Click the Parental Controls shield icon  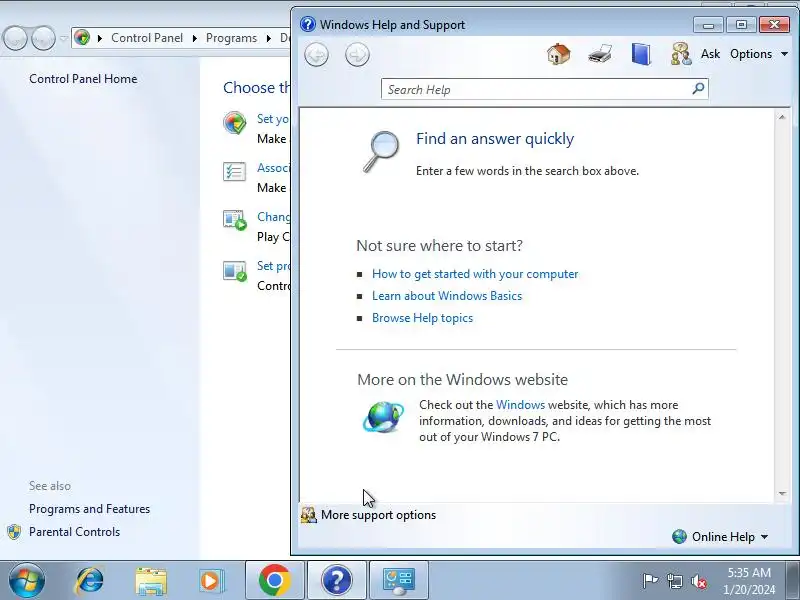click(x=14, y=532)
